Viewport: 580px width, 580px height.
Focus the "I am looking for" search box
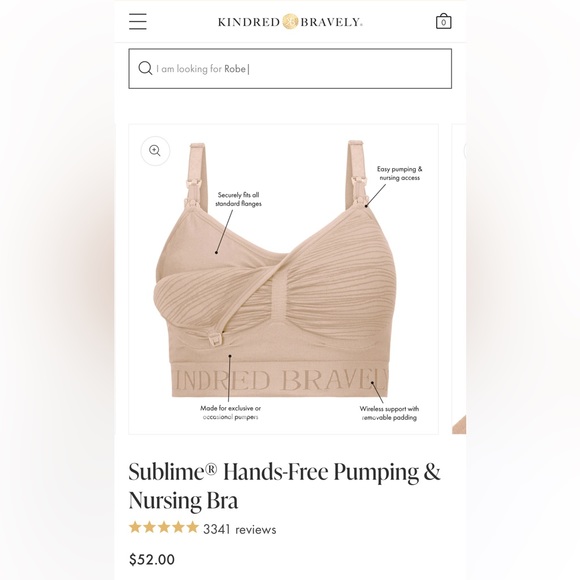pyautogui.click(x=290, y=68)
